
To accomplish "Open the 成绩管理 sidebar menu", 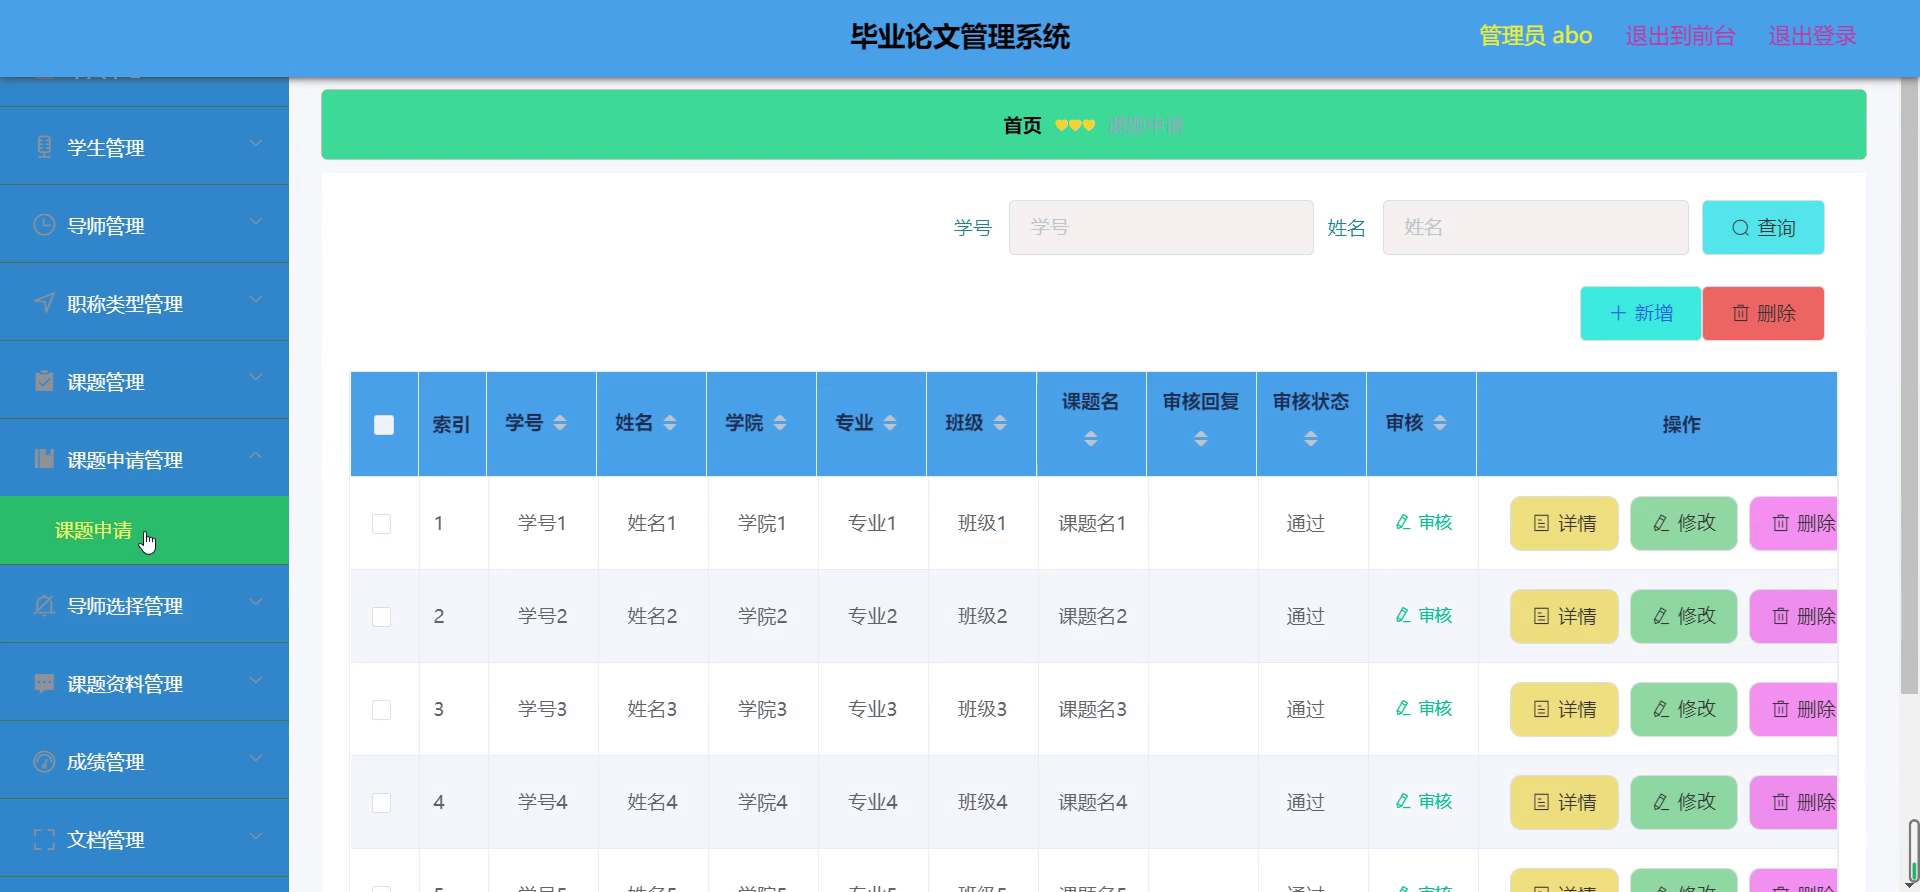I will coord(144,761).
